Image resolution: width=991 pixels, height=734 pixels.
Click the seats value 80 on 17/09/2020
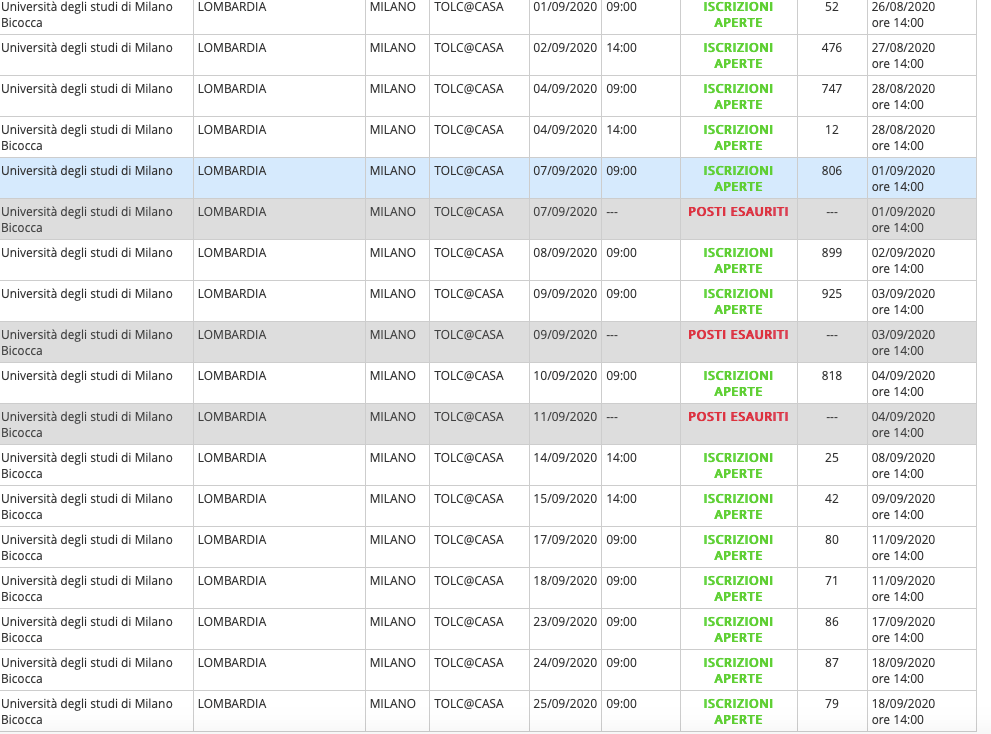[832, 540]
